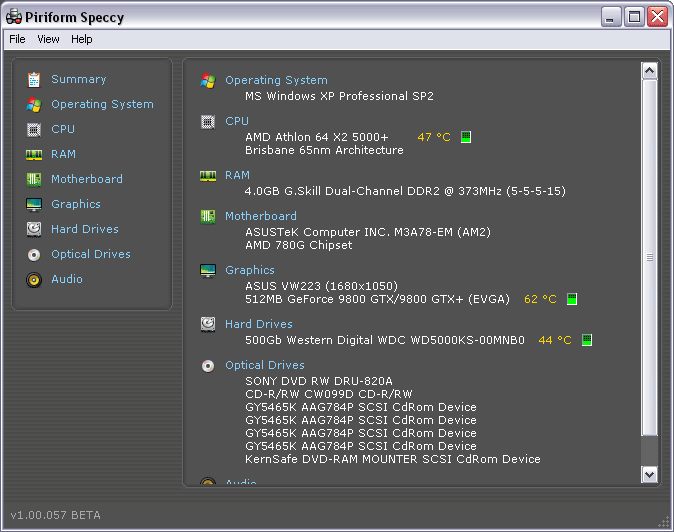Click RAM heading in main panel

pyautogui.click(x=237, y=175)
